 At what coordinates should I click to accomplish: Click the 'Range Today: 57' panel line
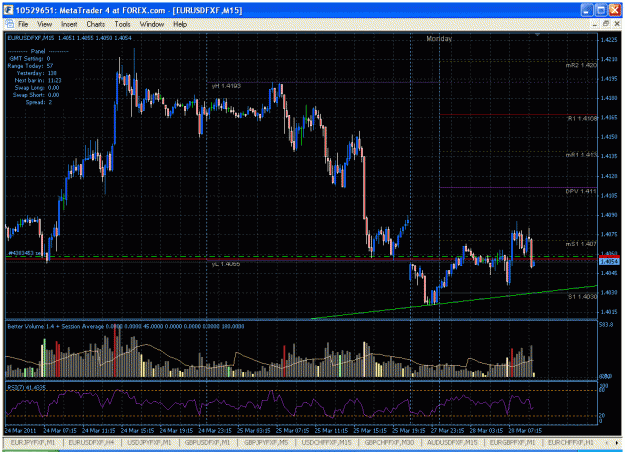[x=30, y=66]
